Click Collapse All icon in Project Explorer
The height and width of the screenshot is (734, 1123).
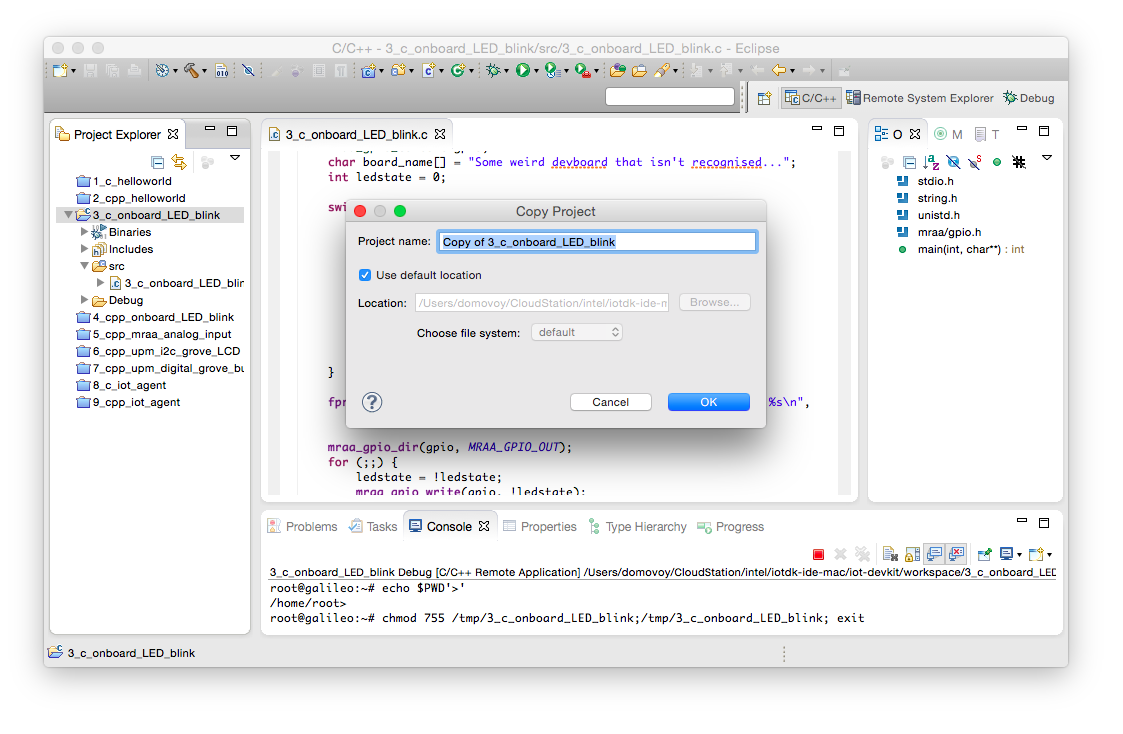click(158, 163)
